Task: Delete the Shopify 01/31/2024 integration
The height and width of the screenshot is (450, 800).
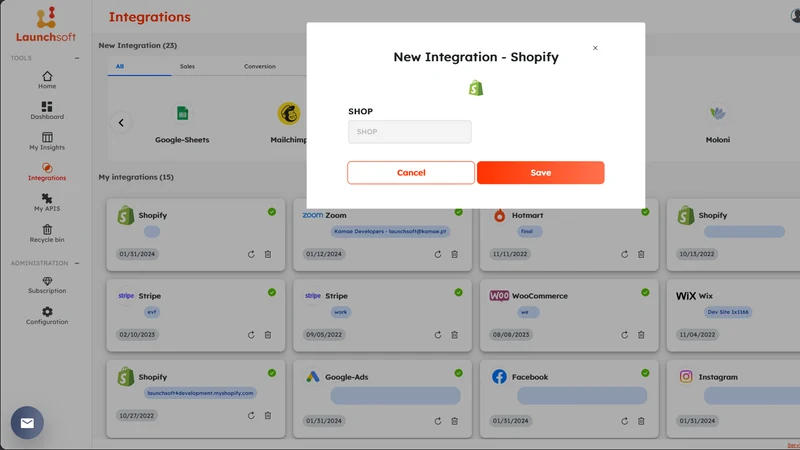Action: tap(268, 254)
